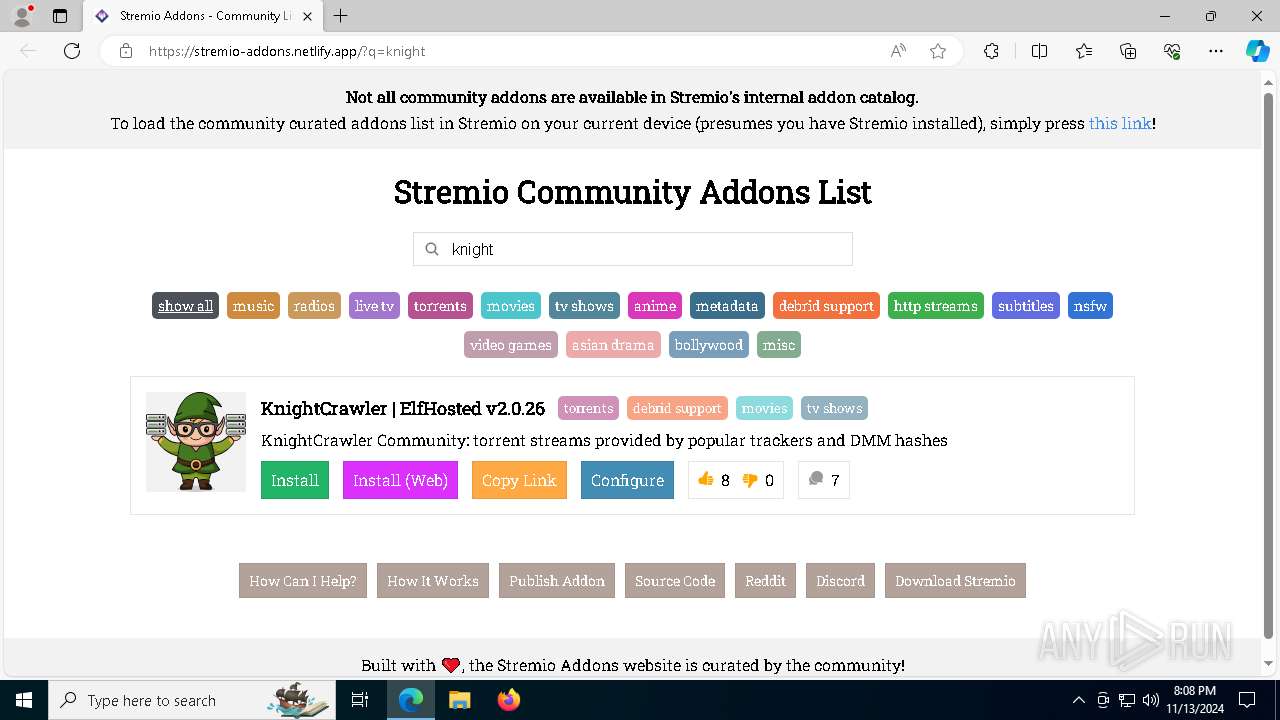Open comments bubble icon for KnightCrawler

[816, 479]
